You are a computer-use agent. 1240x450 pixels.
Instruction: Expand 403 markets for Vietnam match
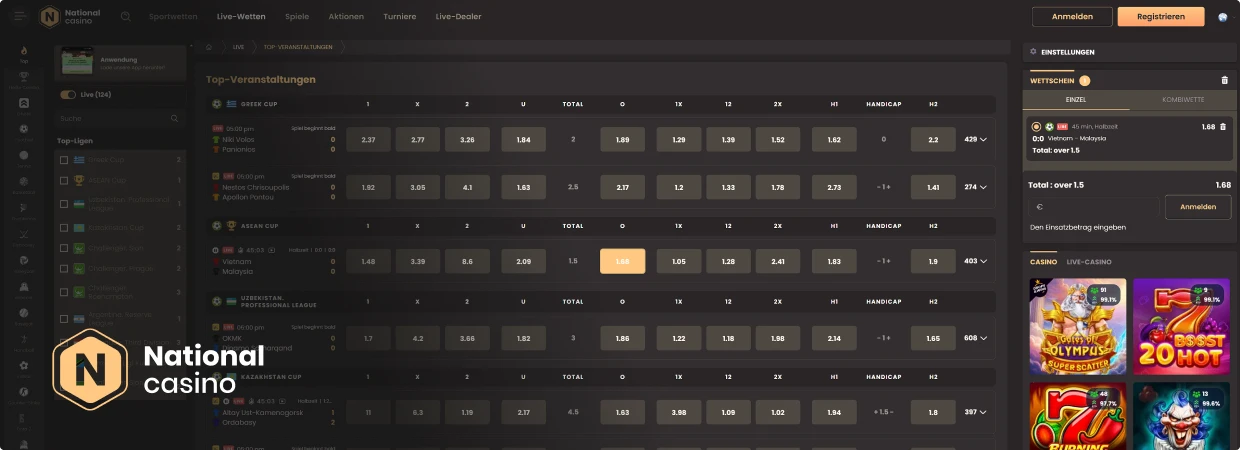(975, 261)
